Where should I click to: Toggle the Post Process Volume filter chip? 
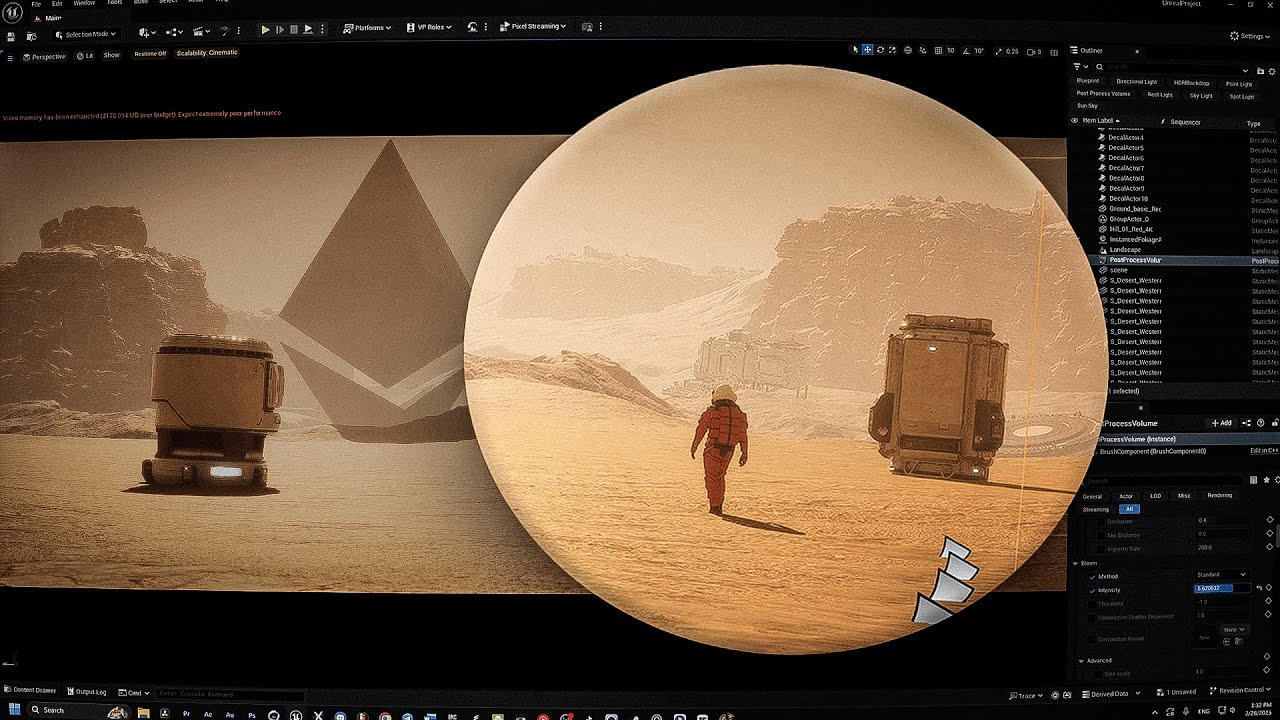tap(1103, 94)
